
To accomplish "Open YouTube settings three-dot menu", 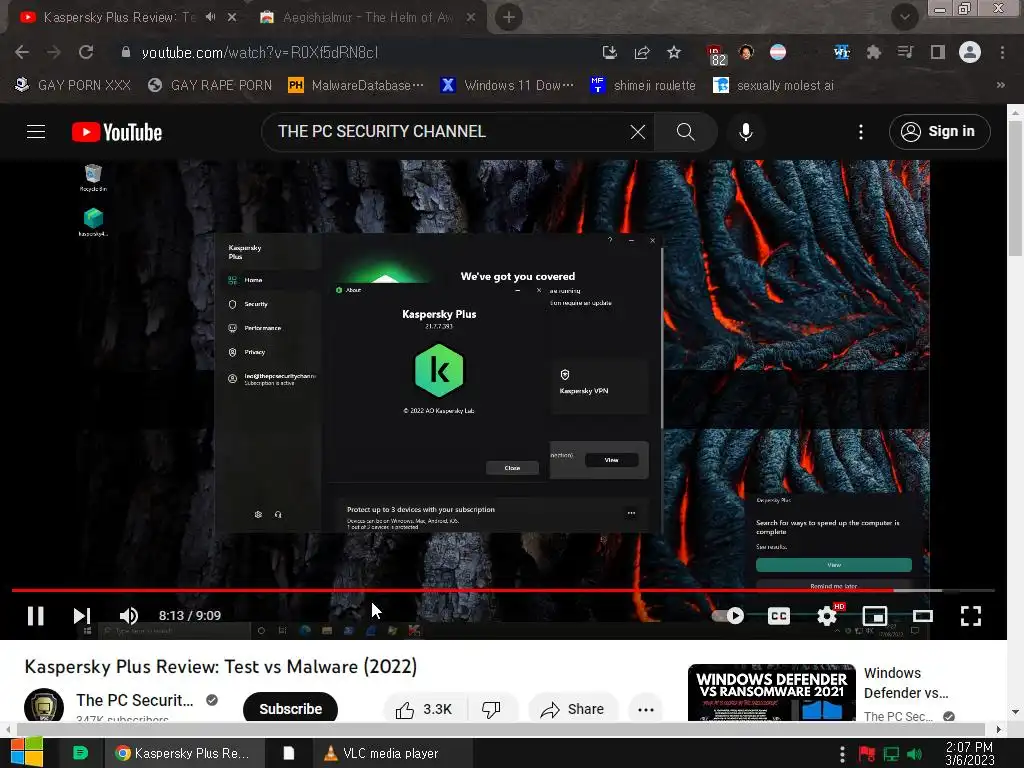I will (861, 132).
